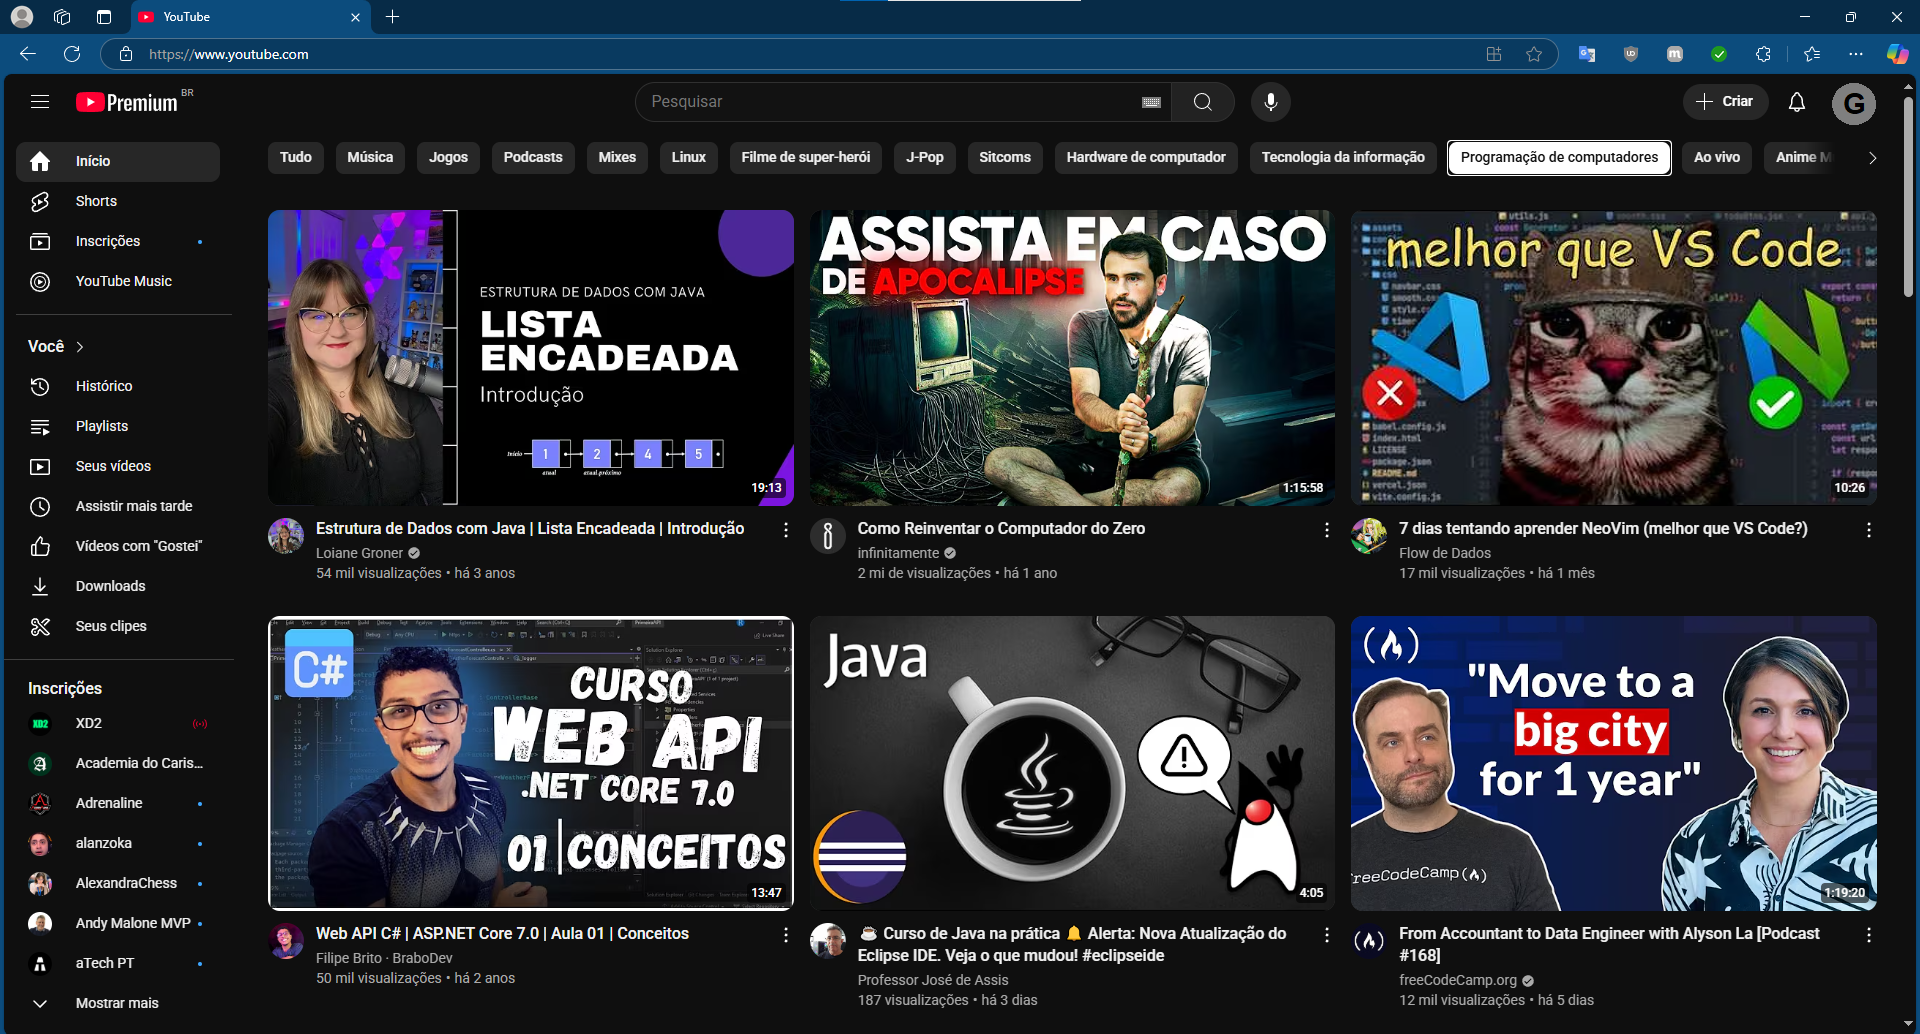1920x1034 pixels.
Task: Go to Início in the sidebar
Action: 118,162
